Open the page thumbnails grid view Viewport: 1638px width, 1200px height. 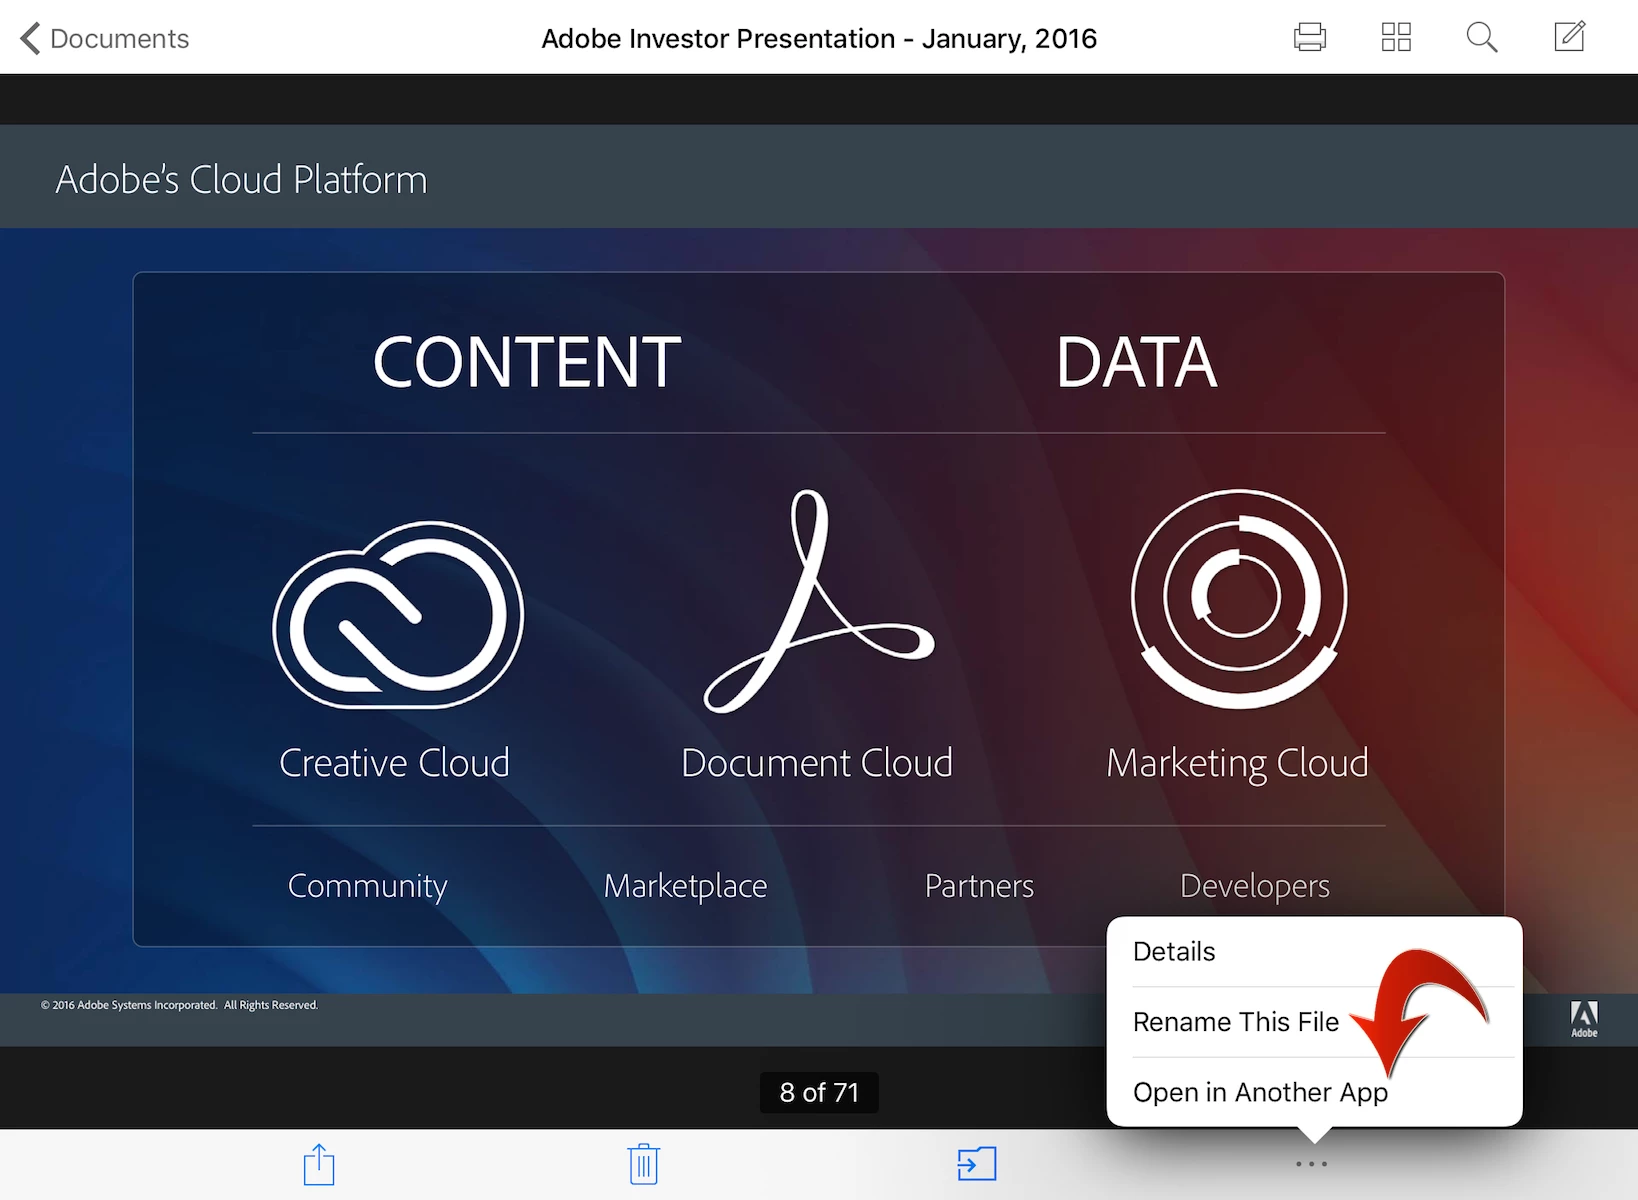click(1396, 37)
